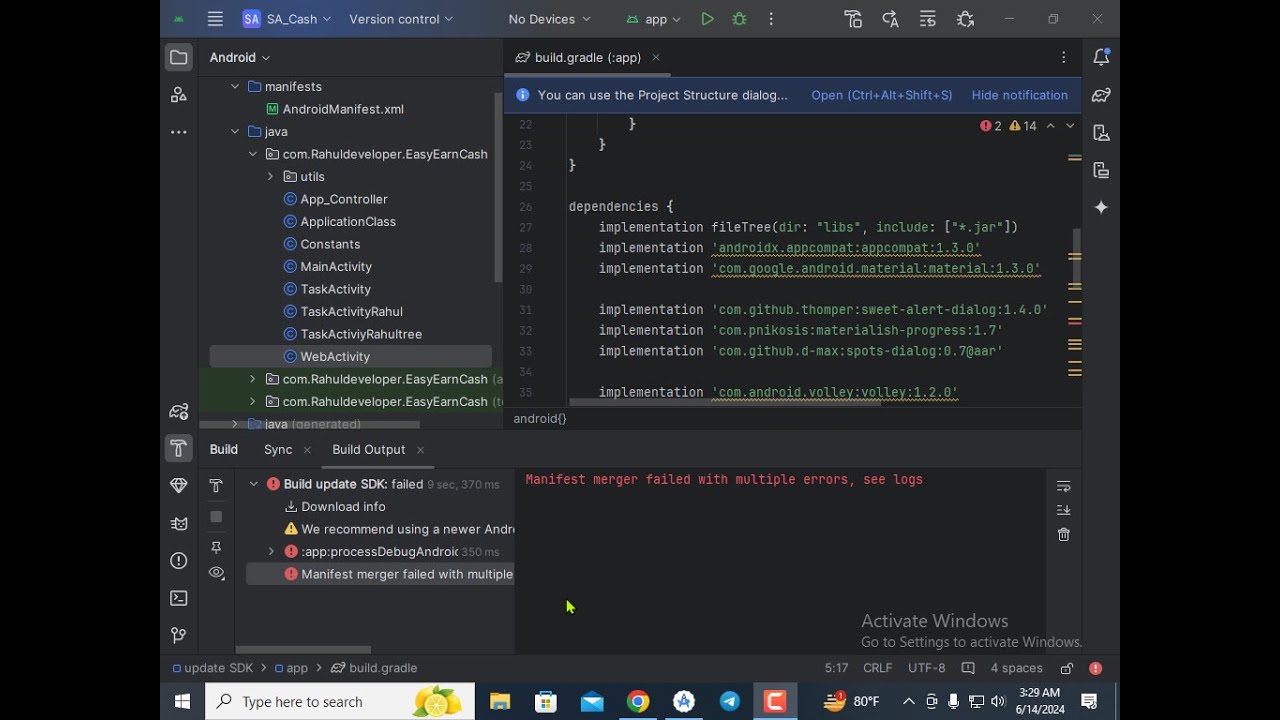
Task: Open the Android project view dropdown
Action: 240,57
